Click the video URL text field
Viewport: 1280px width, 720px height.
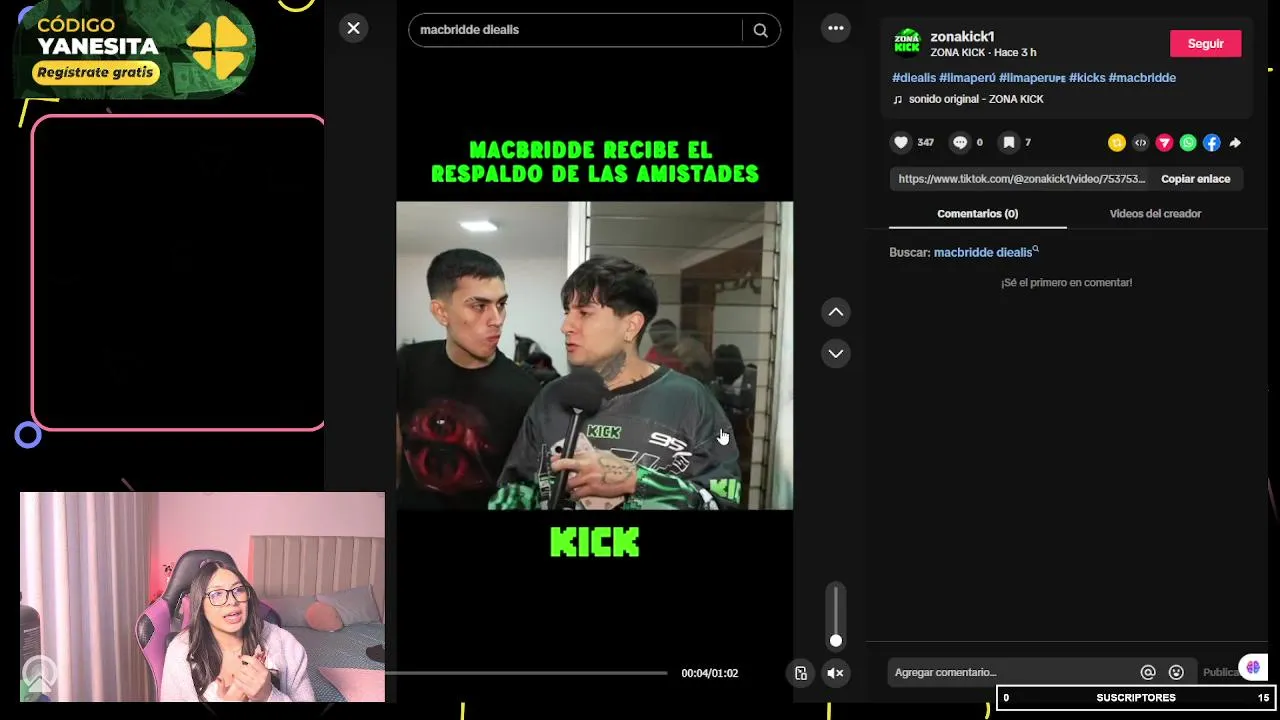point(1020,179)
